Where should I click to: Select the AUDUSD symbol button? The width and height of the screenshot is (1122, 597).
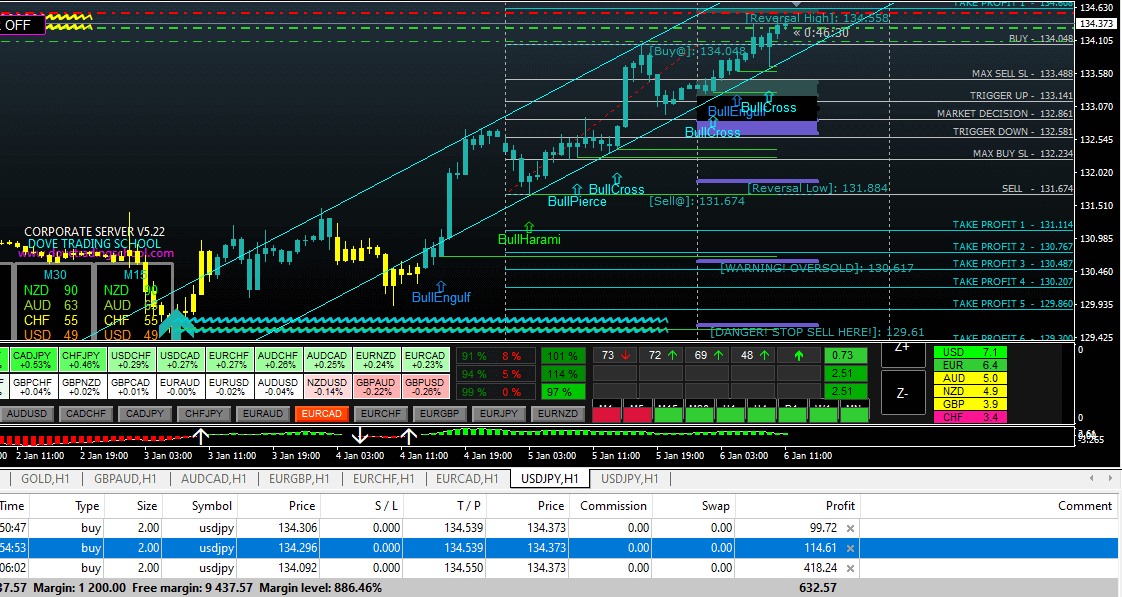[x=27, y=413]
